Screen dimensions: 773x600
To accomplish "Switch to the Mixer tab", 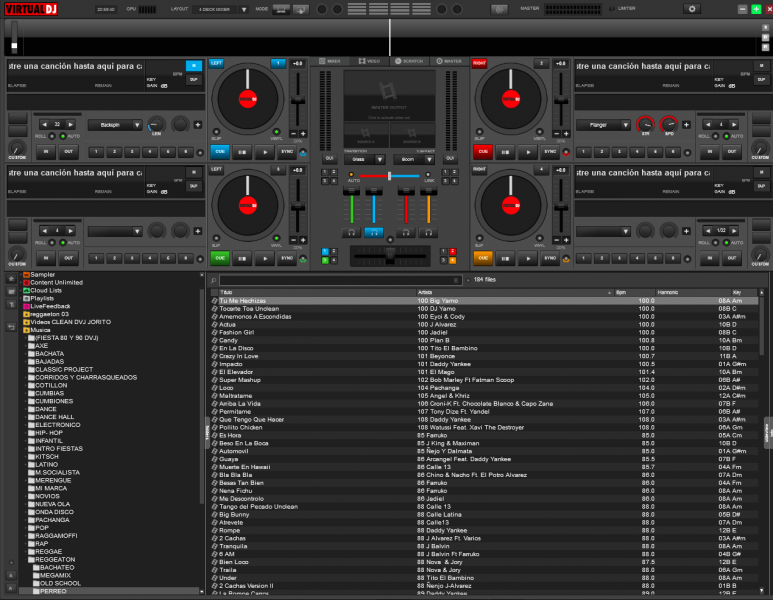I will click(x=330, y=61).
